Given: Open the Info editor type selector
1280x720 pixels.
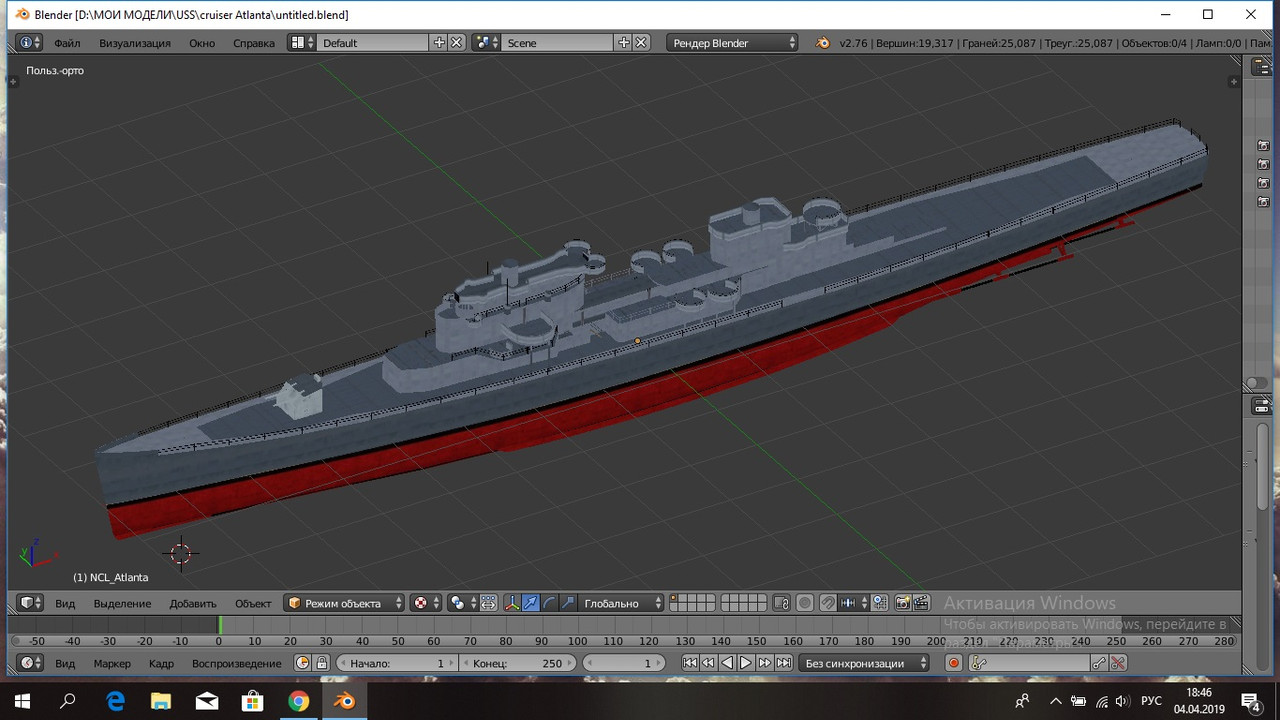Looking at the screenshot, I should coord(31,43).
